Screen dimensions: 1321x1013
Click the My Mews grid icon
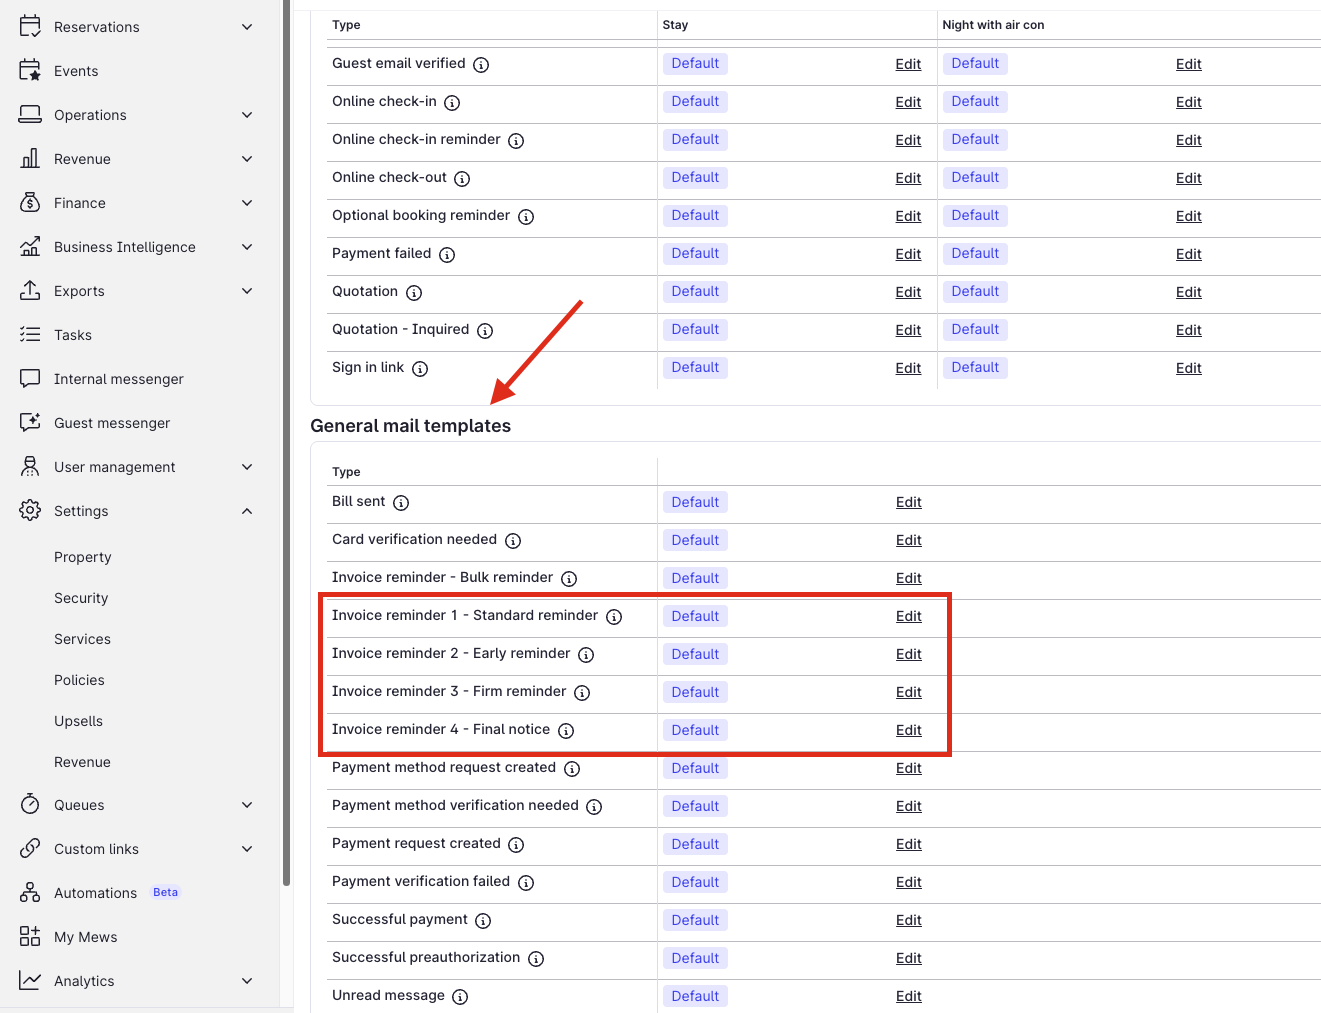click(x=30, y=936)
